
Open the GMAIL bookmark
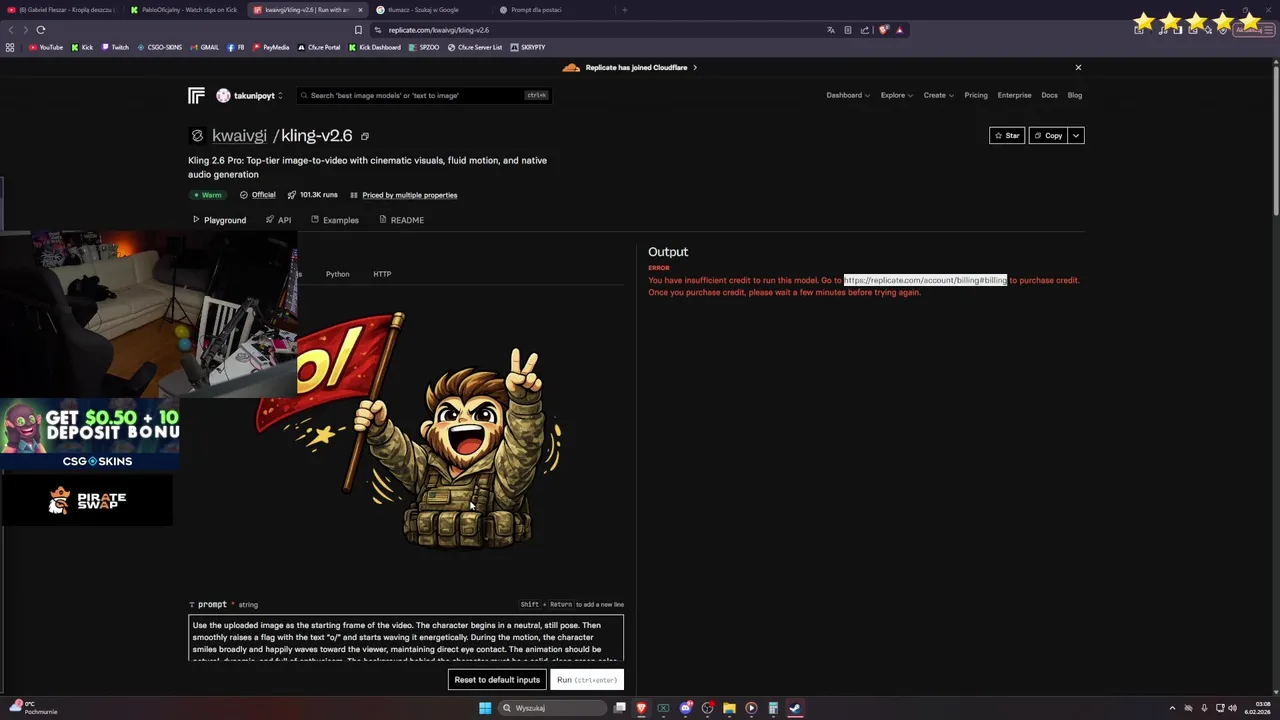pyautogui.click(x=204, y=47)
